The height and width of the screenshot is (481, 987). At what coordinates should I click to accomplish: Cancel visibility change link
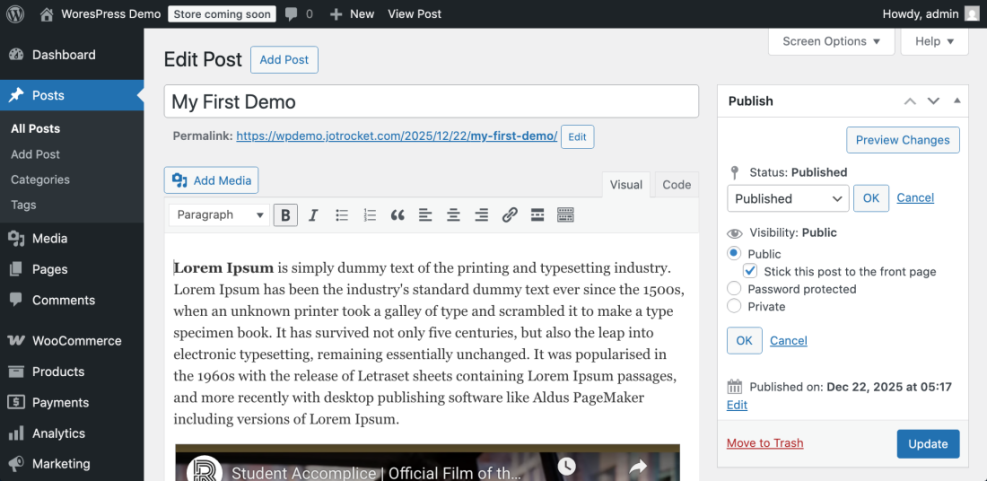point(788,341)
